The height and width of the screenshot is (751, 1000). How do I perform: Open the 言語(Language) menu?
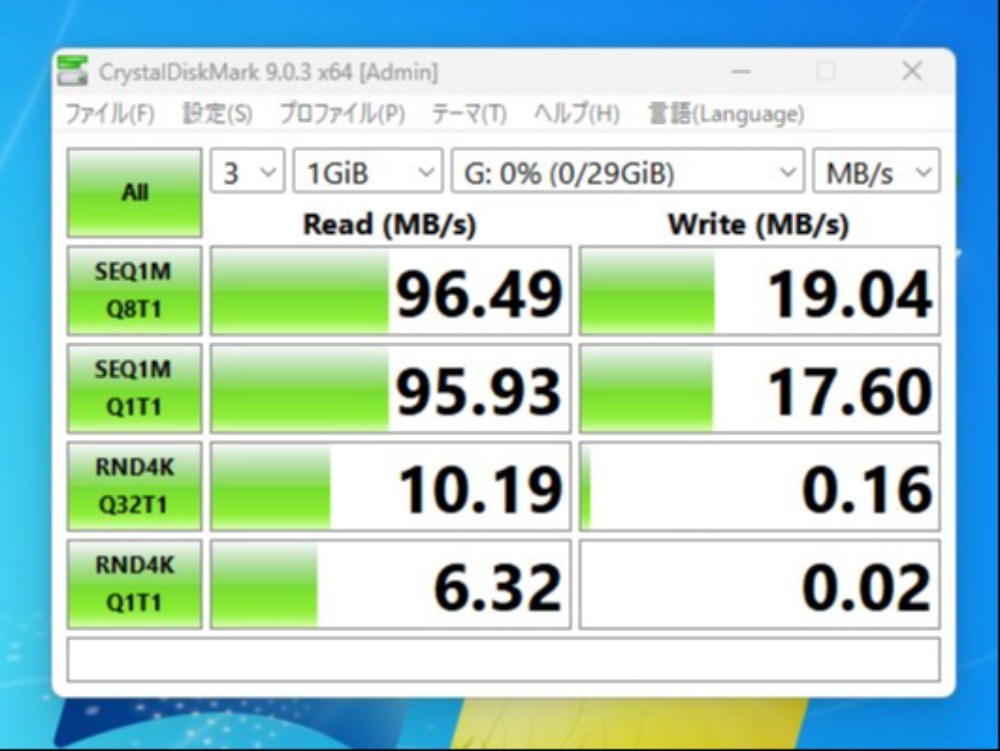pyautogui.click(x=726, y=114)
